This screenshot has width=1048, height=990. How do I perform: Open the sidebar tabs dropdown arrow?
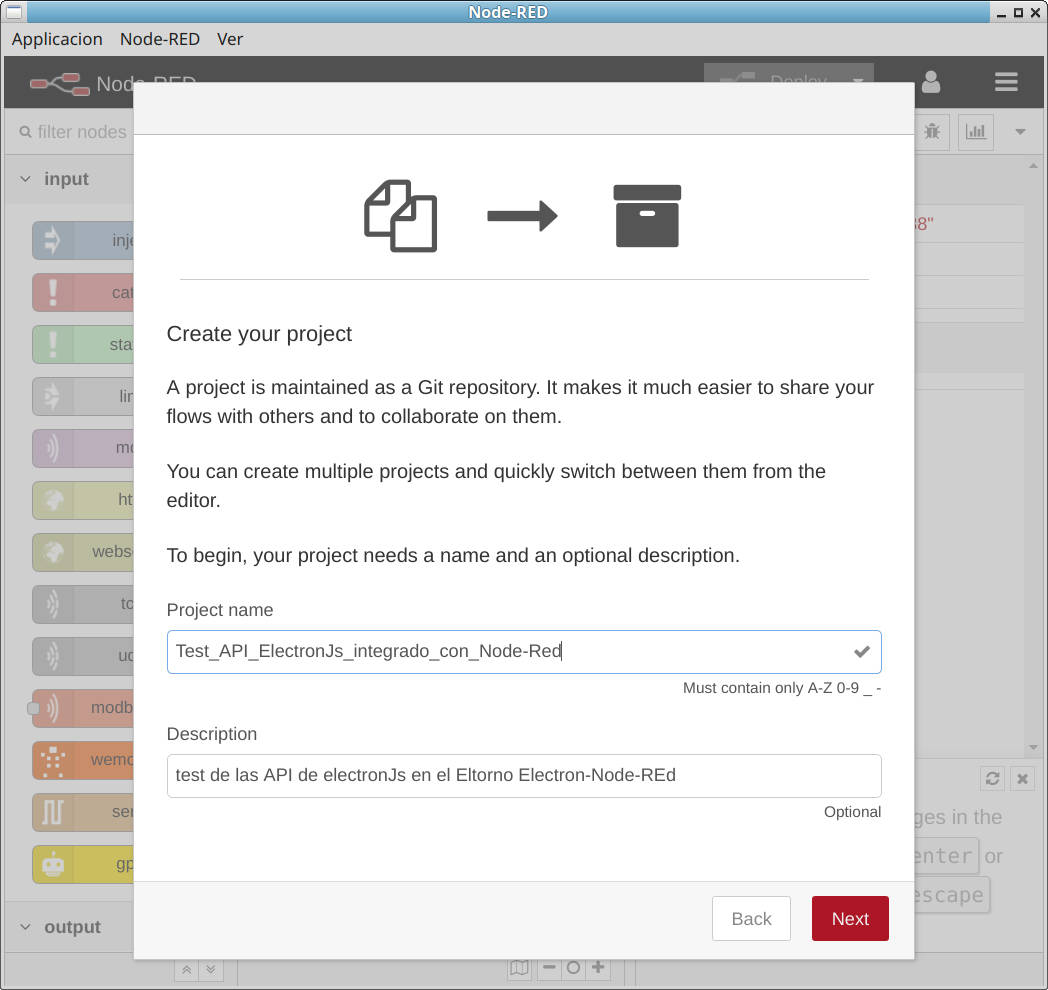[1020, 131]
